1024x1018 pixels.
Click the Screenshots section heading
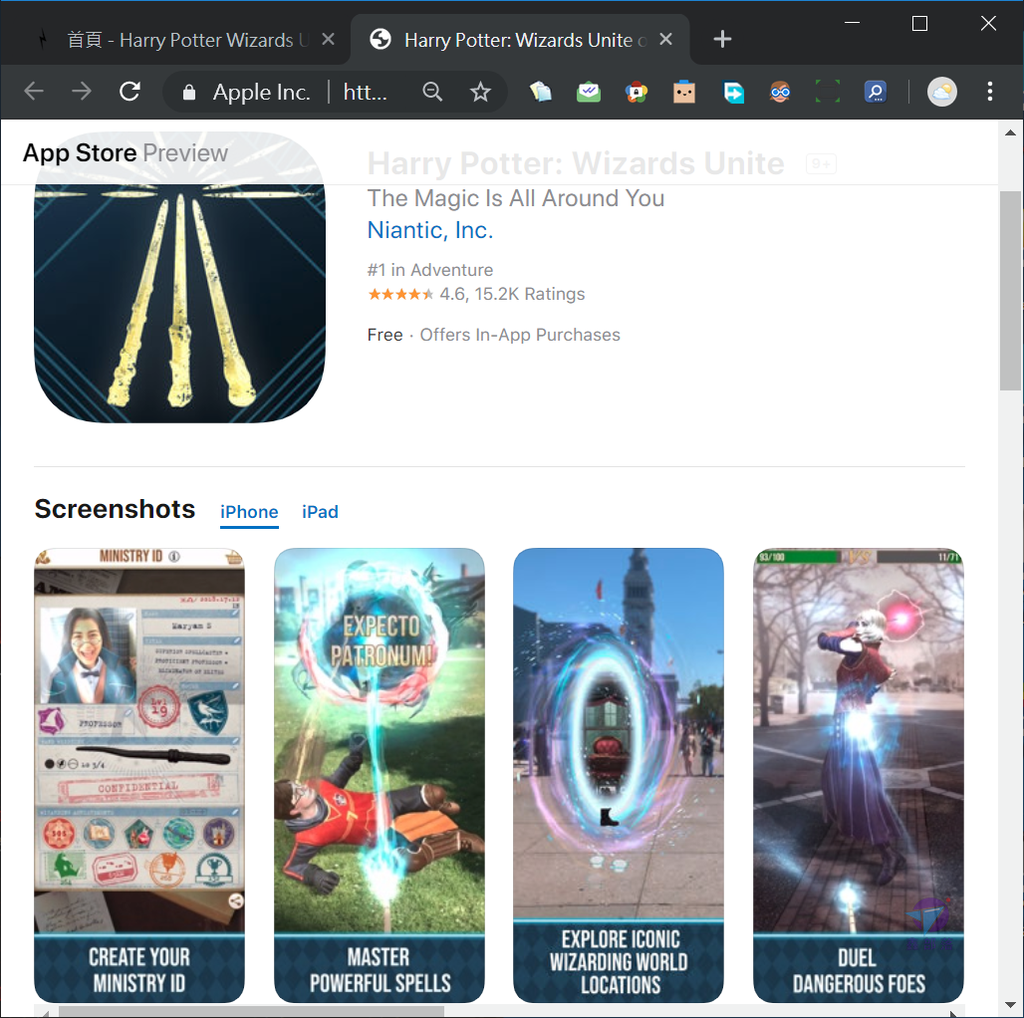(115, 509)
